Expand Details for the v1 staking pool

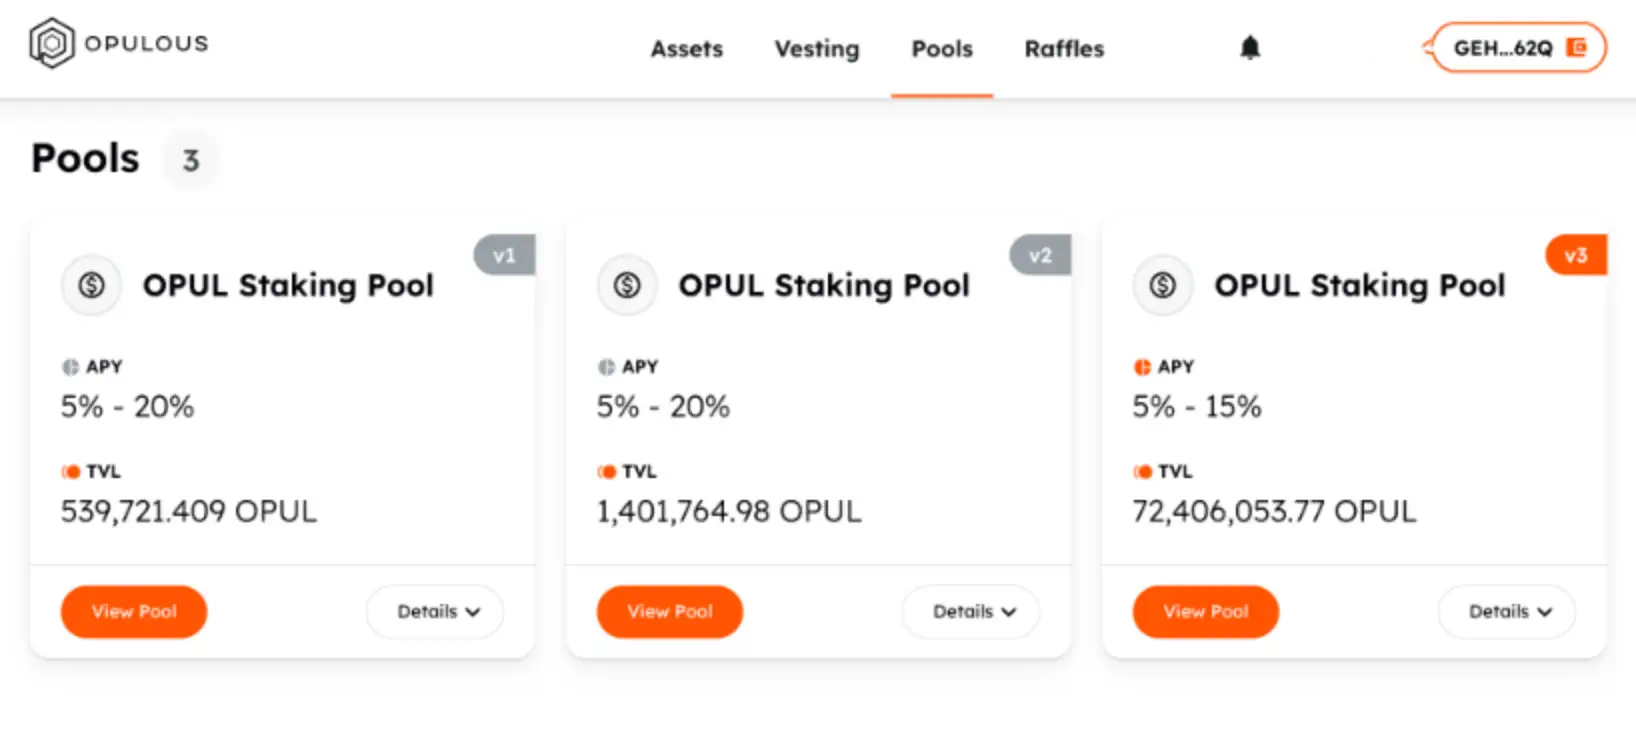pos(436,612)
